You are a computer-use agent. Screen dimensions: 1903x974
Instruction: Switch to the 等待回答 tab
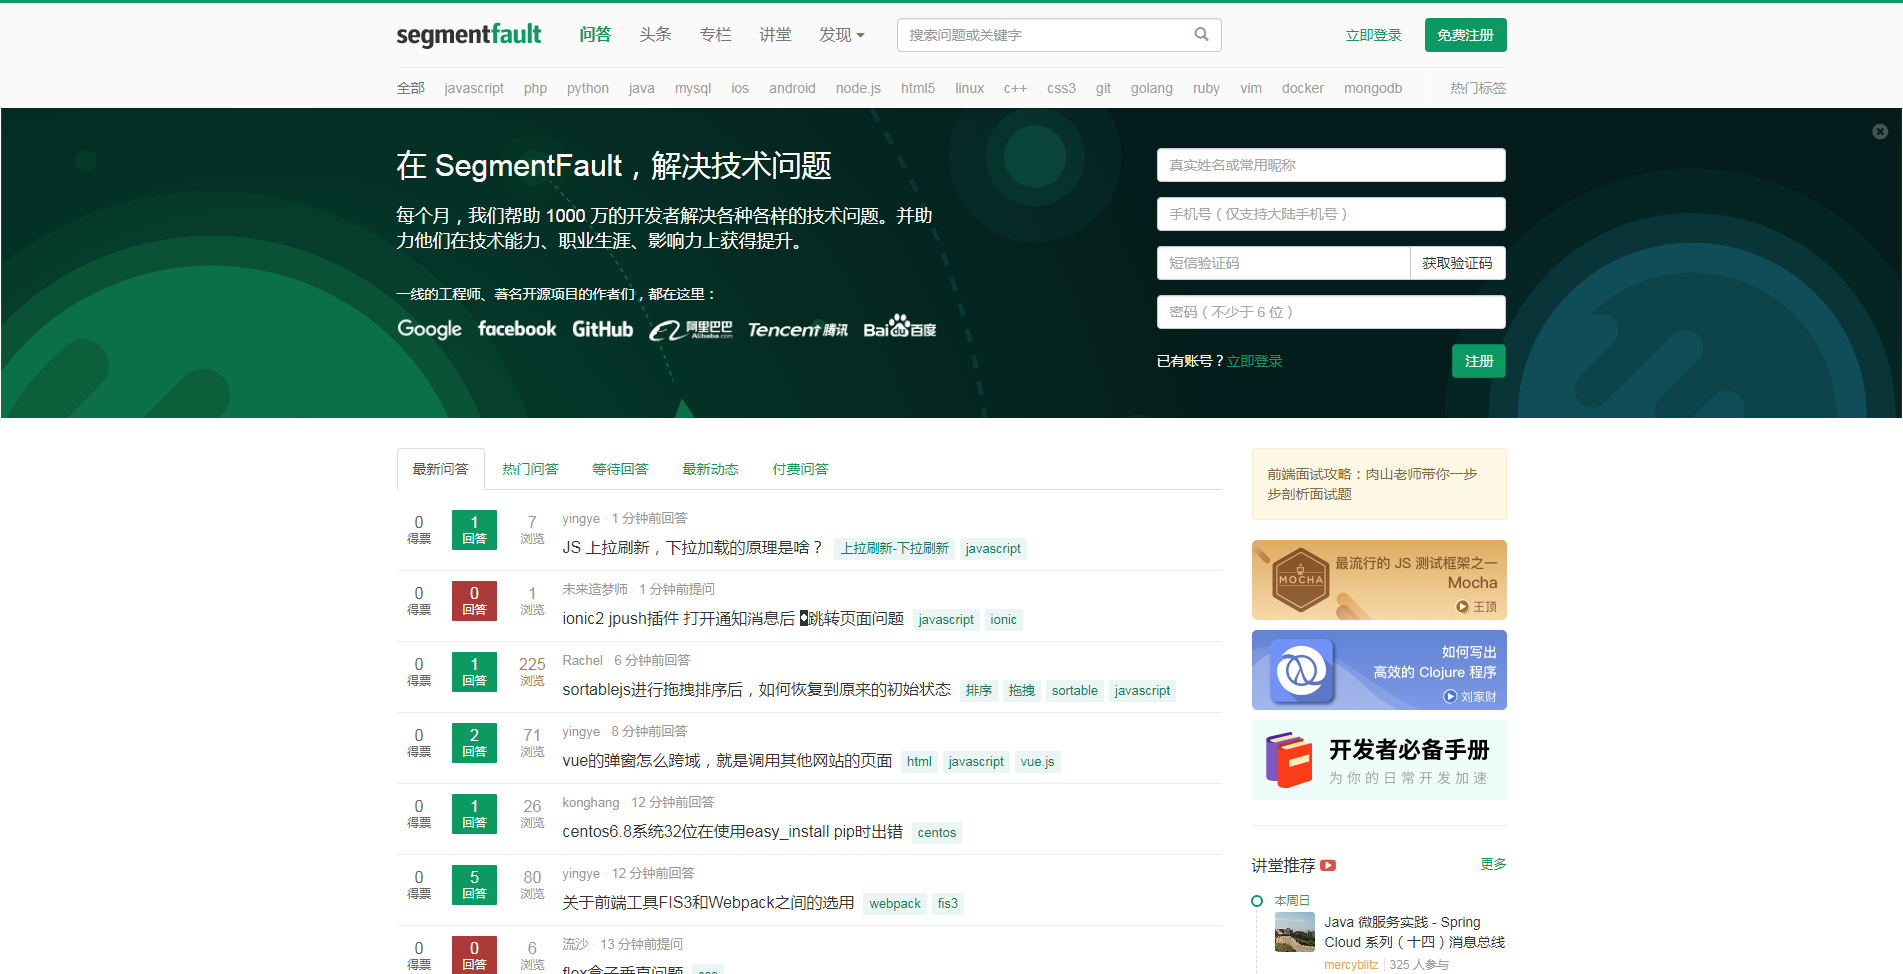click(x=620, y=469)
